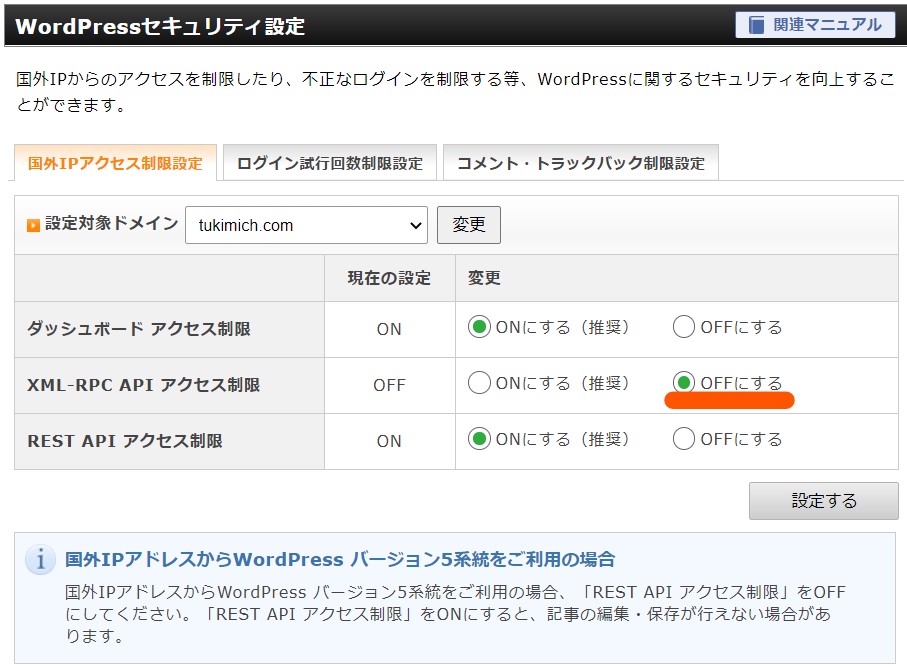Click the book icon in 関連マニュアル button
The image size is (907, 667).
[756, 25]
